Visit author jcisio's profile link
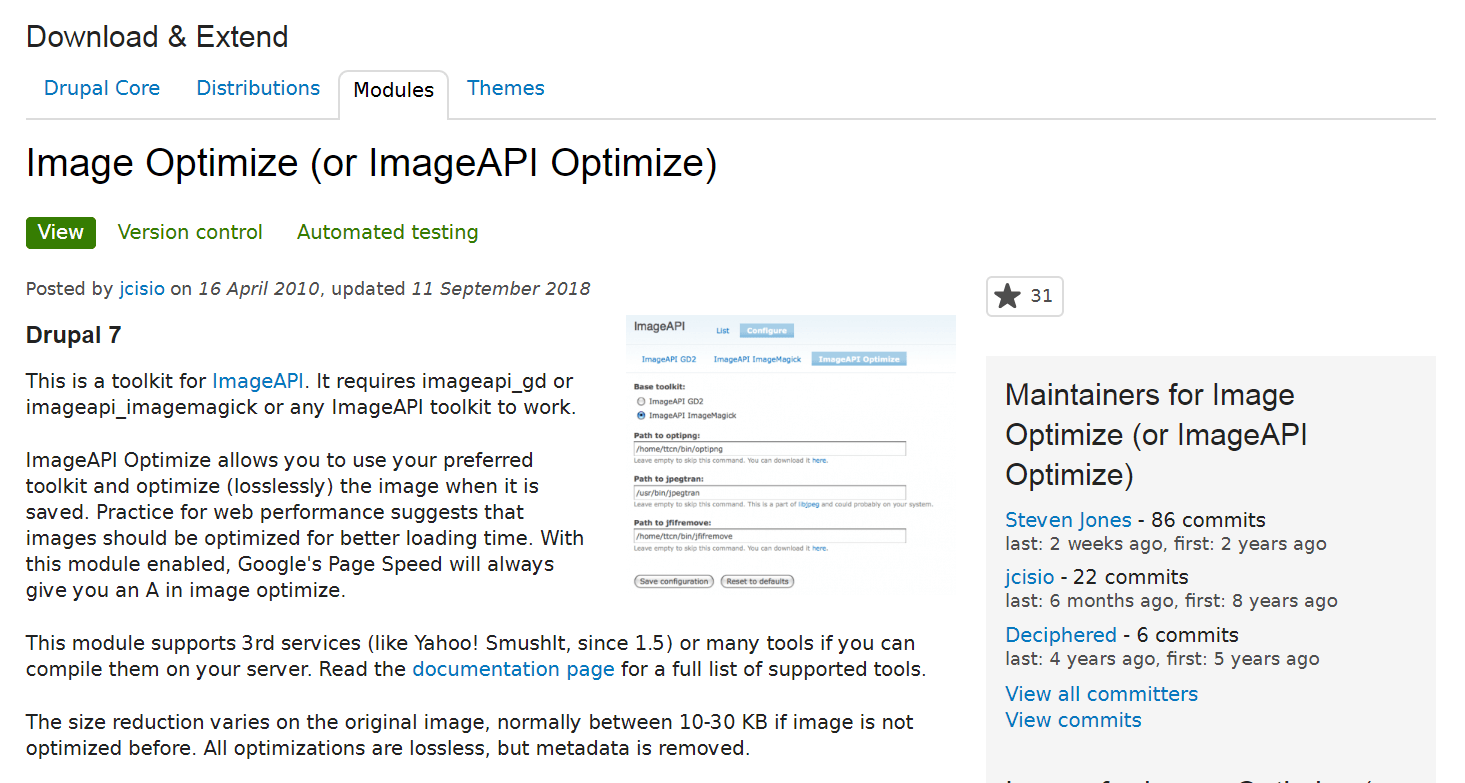 point(141,289)
